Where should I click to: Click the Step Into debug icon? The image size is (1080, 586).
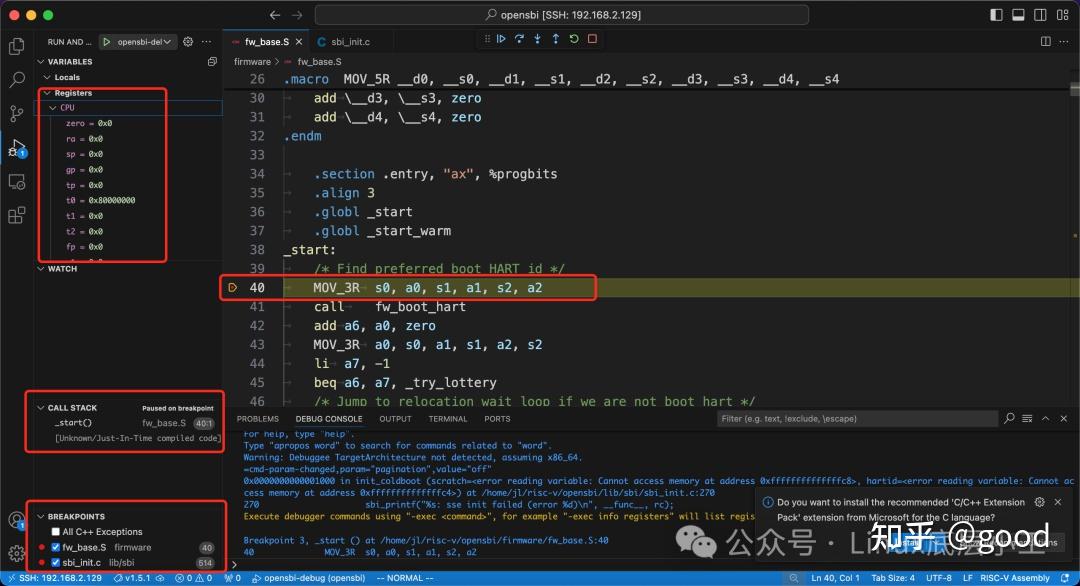[537, 38]
